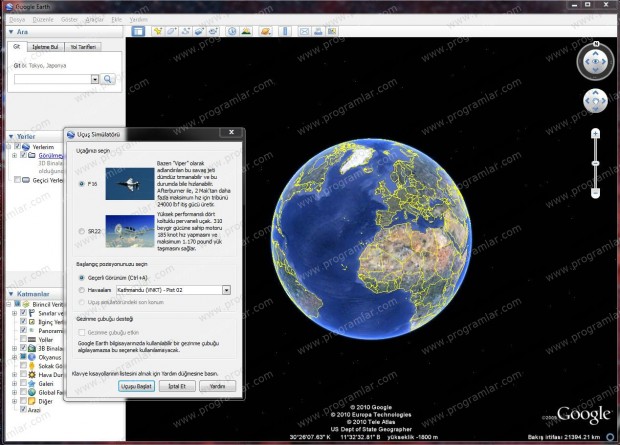The width and height of the screenshot is (620, 445).
Task: Open the search history dropdown arrow
Action: click(95, 79)
